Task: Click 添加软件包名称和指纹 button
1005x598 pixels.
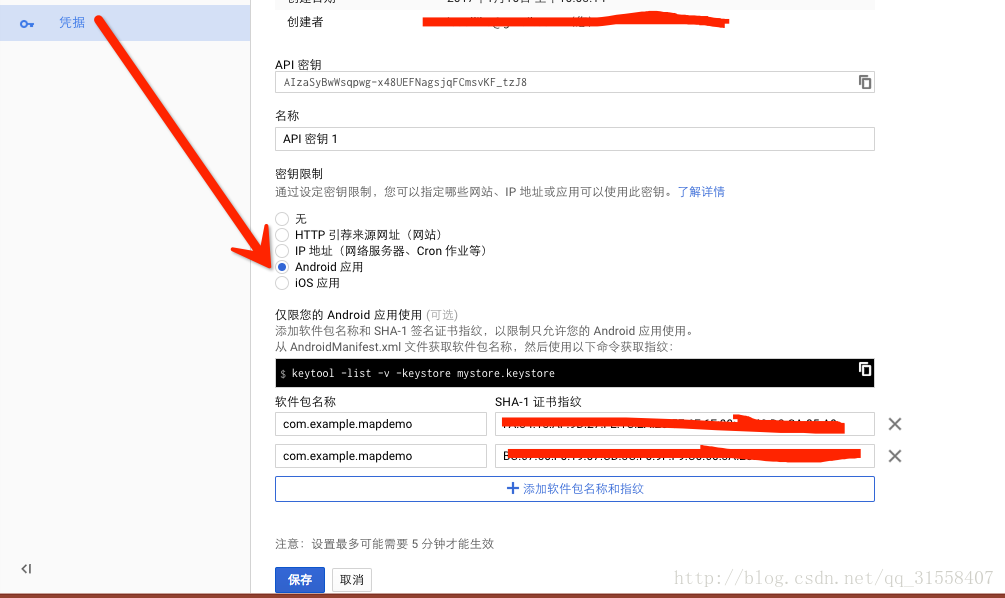Action: (574, 489)
